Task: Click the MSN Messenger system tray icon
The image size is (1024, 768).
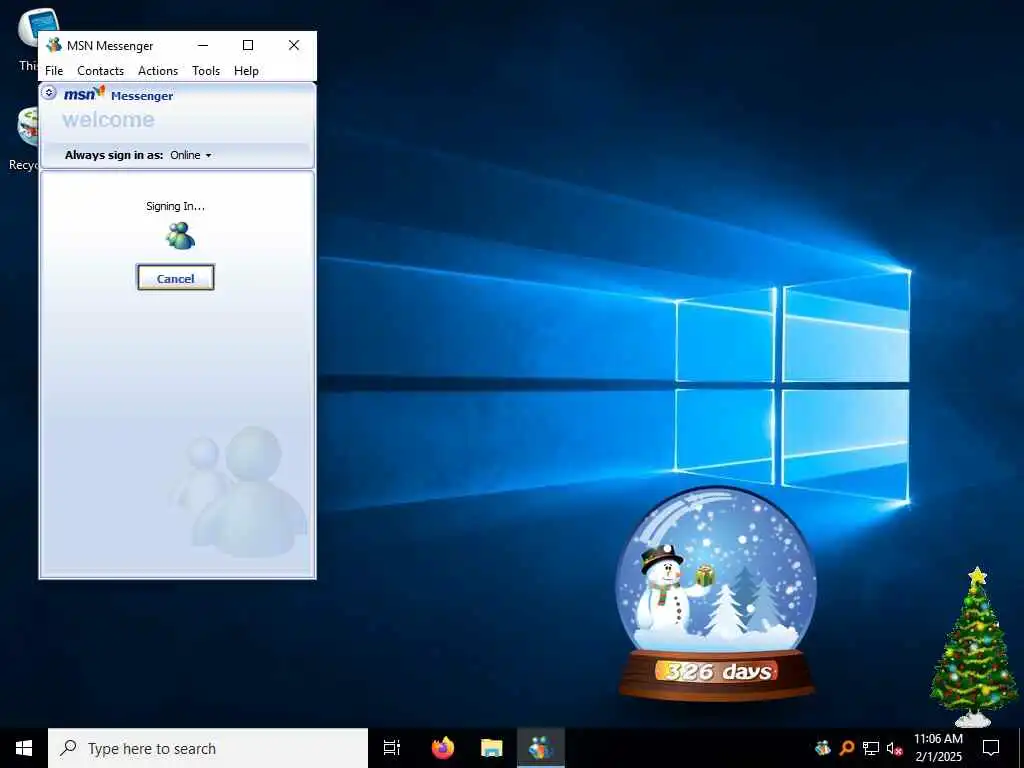Action: click(x=823, y=748)
